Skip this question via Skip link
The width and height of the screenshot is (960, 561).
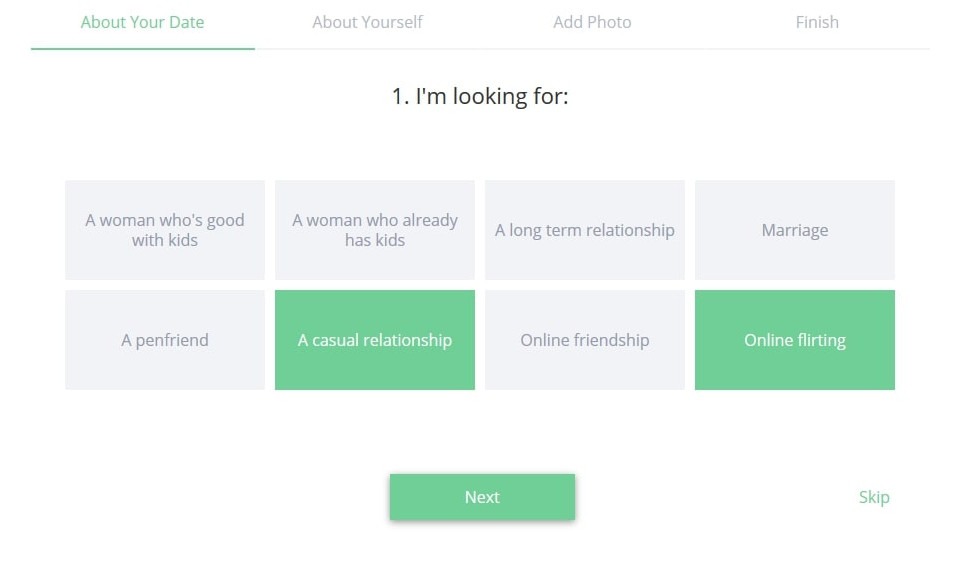(873, 497)
